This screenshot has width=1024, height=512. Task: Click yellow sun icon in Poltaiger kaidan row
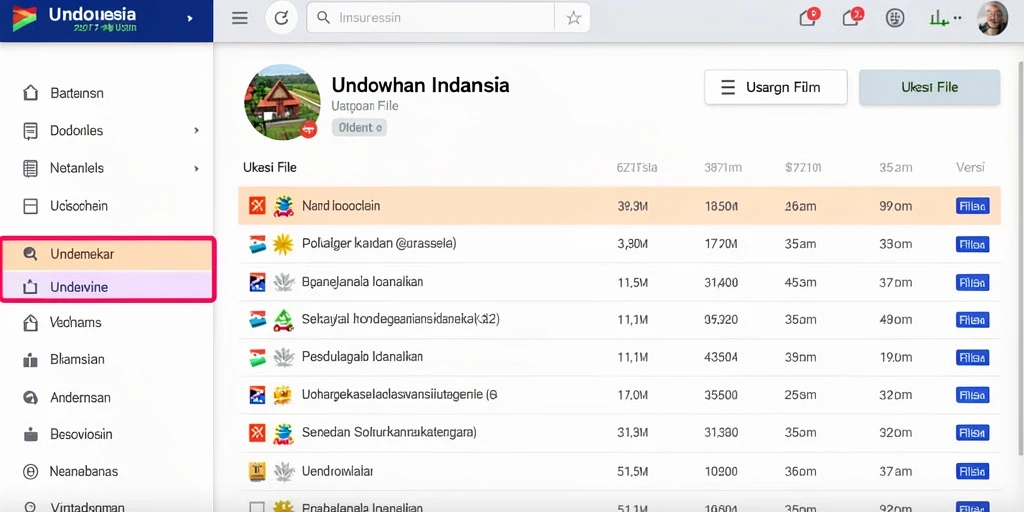[x=283, y=244]
